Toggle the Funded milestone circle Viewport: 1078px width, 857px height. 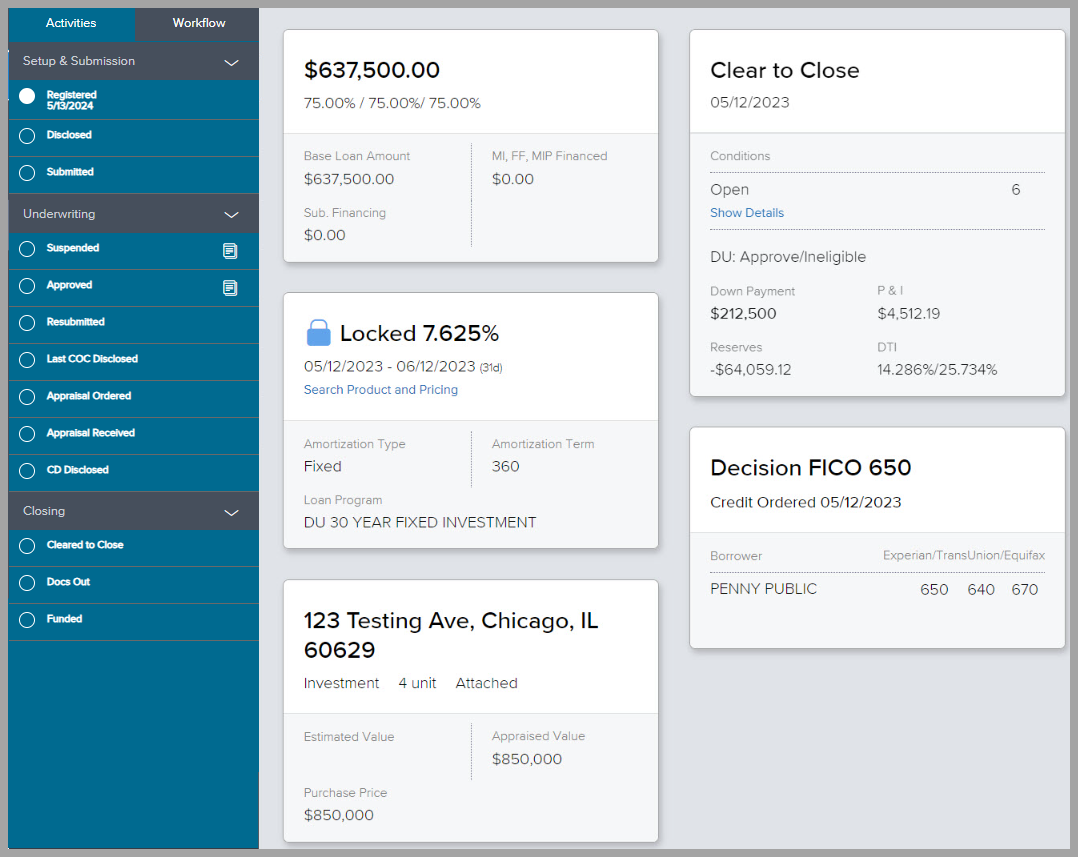(x=29, y=618)
